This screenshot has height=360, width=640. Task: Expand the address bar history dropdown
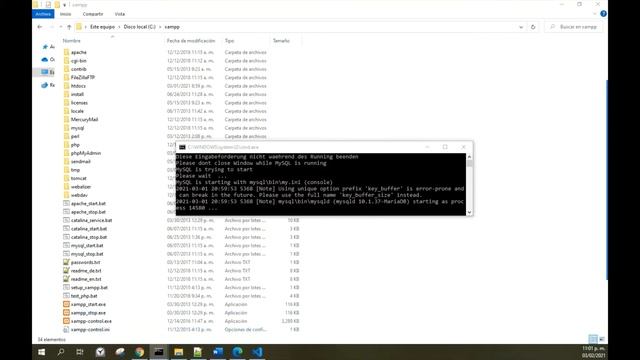tap(521, 27)
